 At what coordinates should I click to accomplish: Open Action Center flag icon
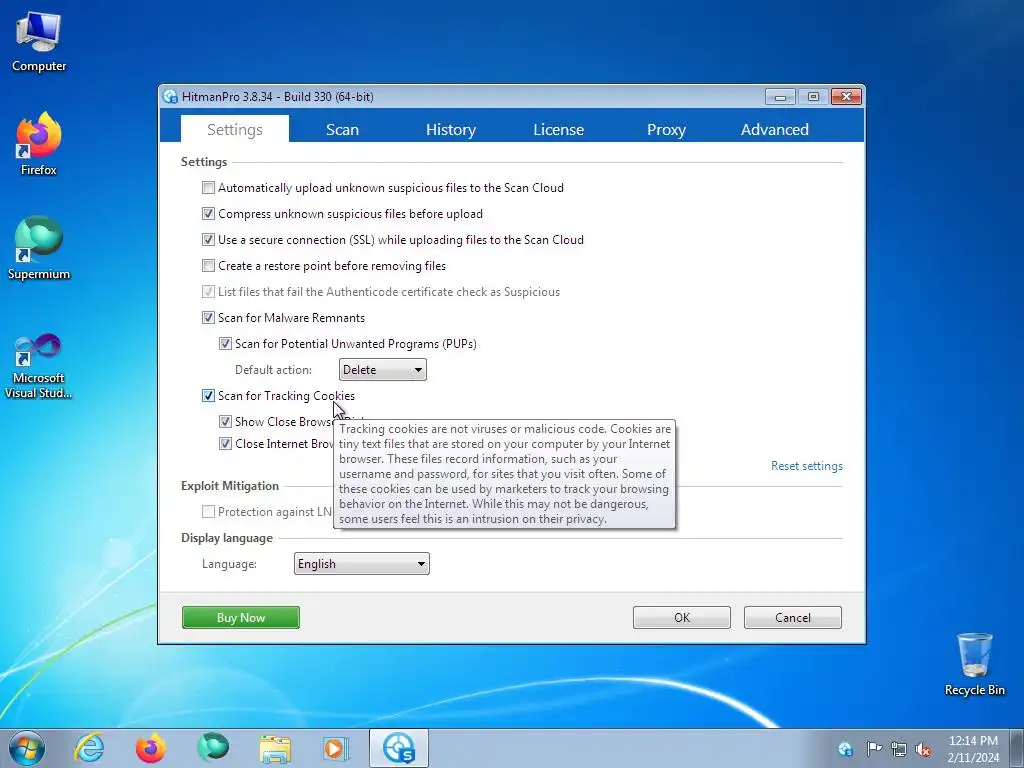click(x=873, y=749)
